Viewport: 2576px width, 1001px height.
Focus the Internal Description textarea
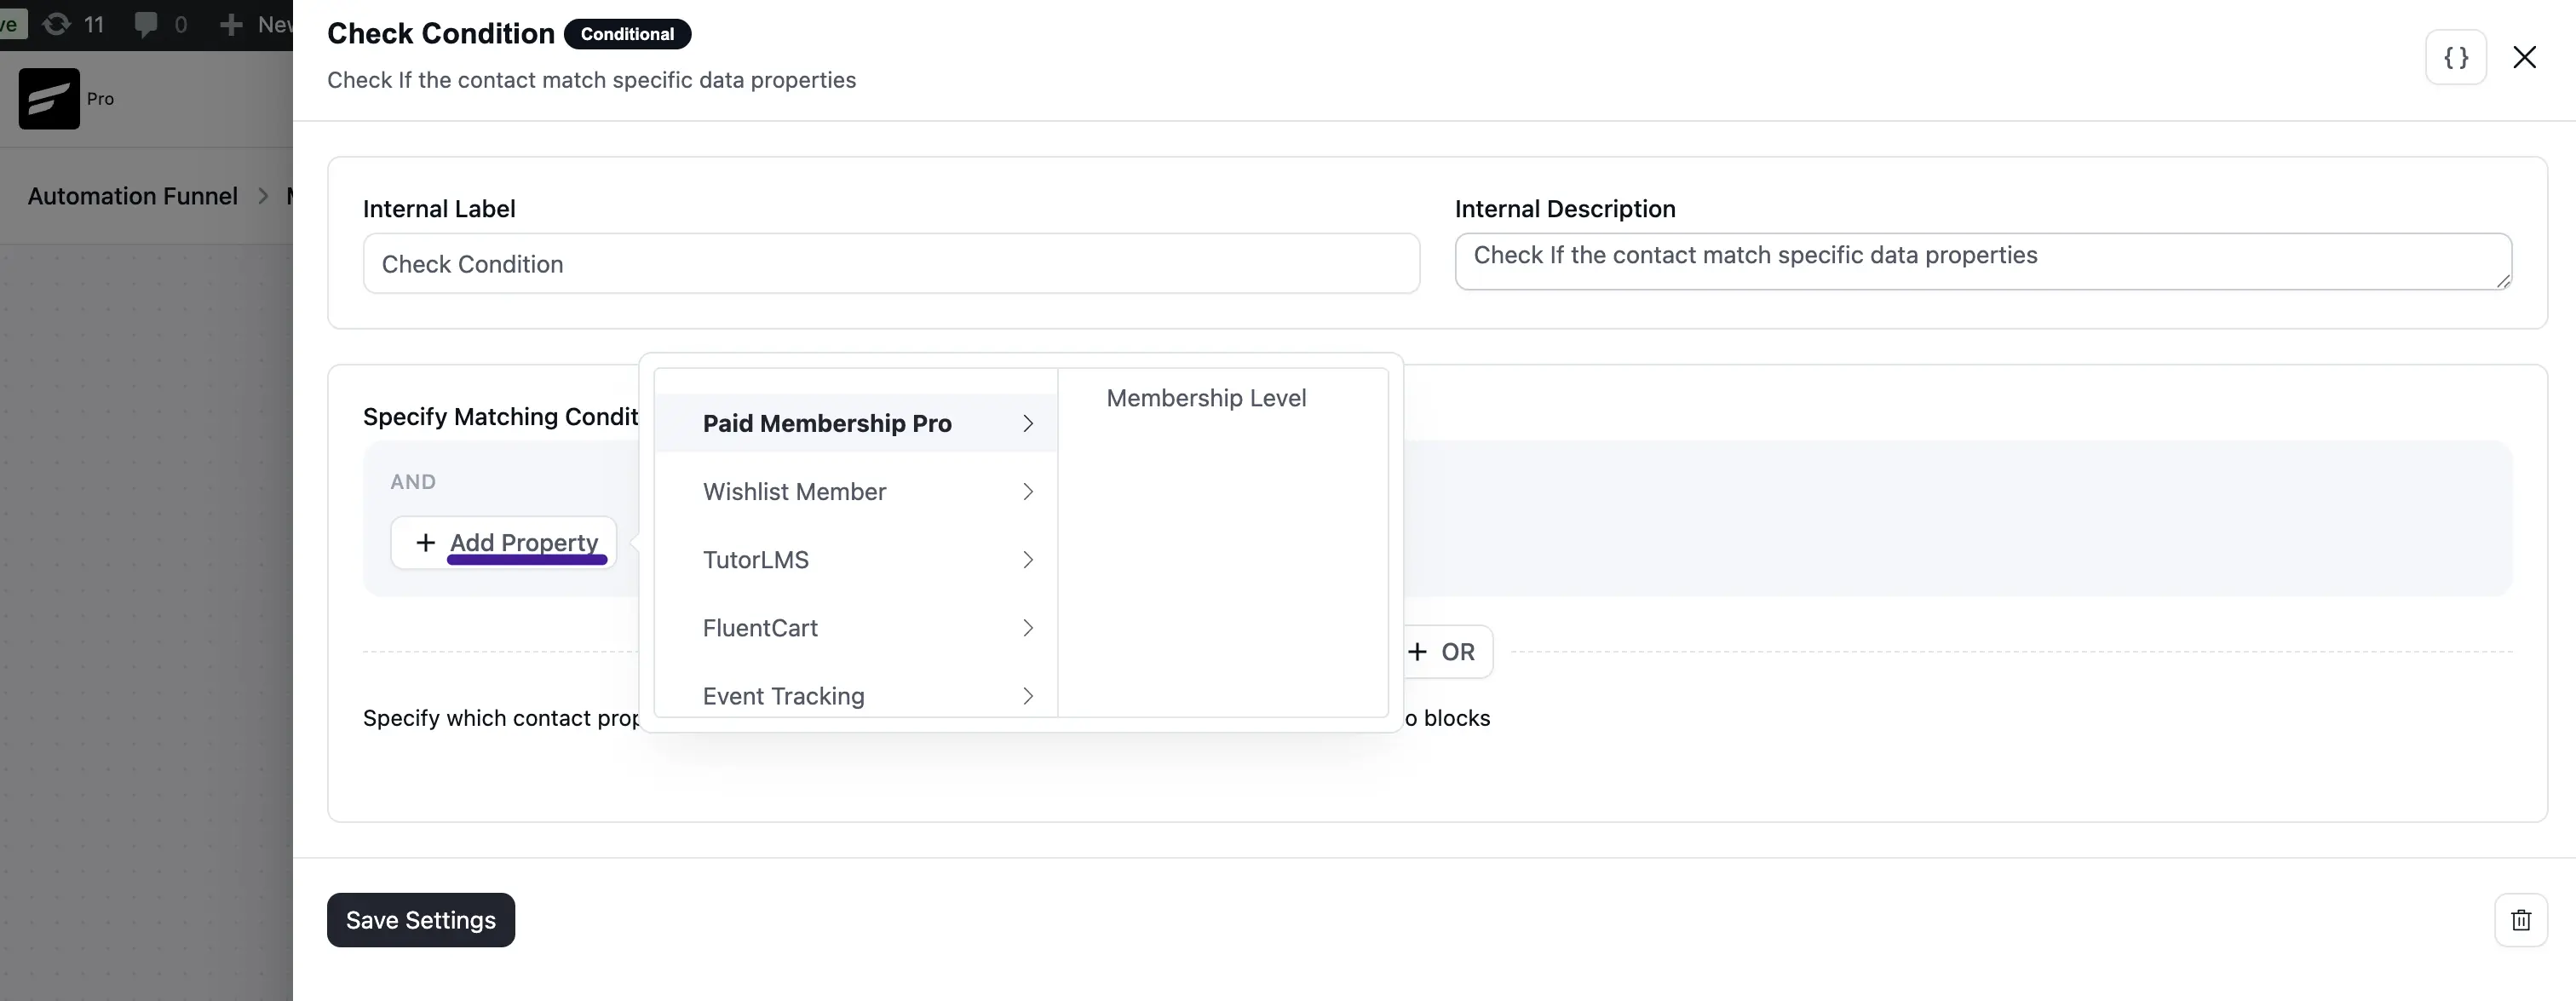(1983, 262)
